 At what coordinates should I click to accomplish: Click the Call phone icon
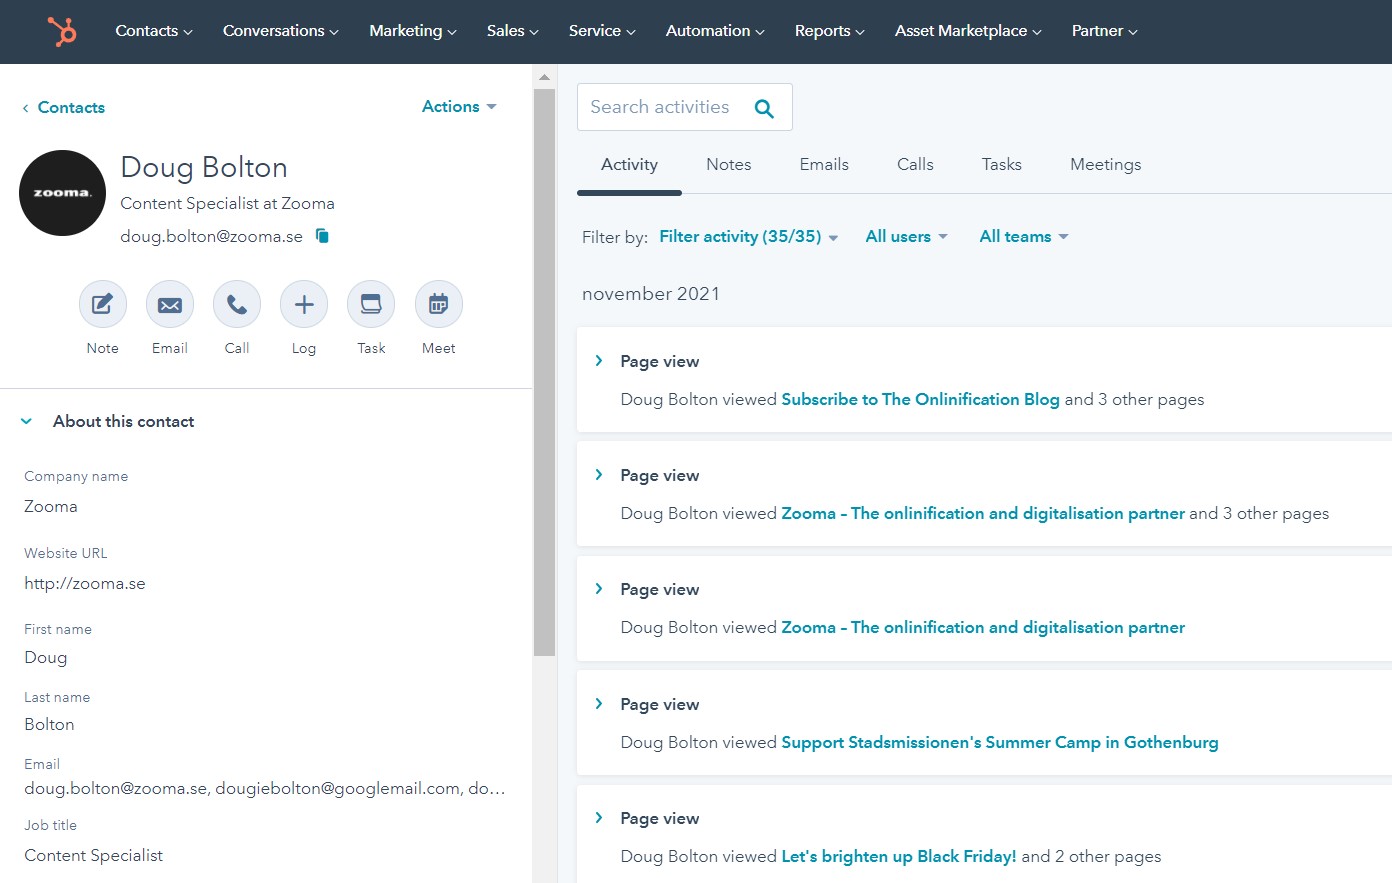point(237,304)
